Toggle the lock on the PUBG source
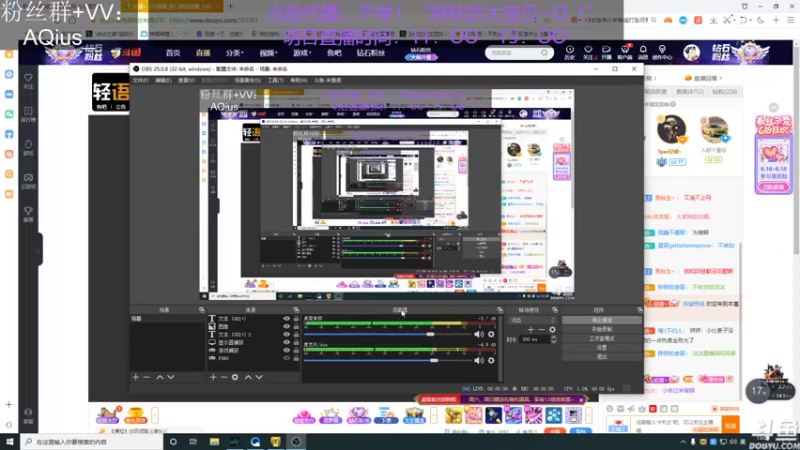 (x=296, y=358)
